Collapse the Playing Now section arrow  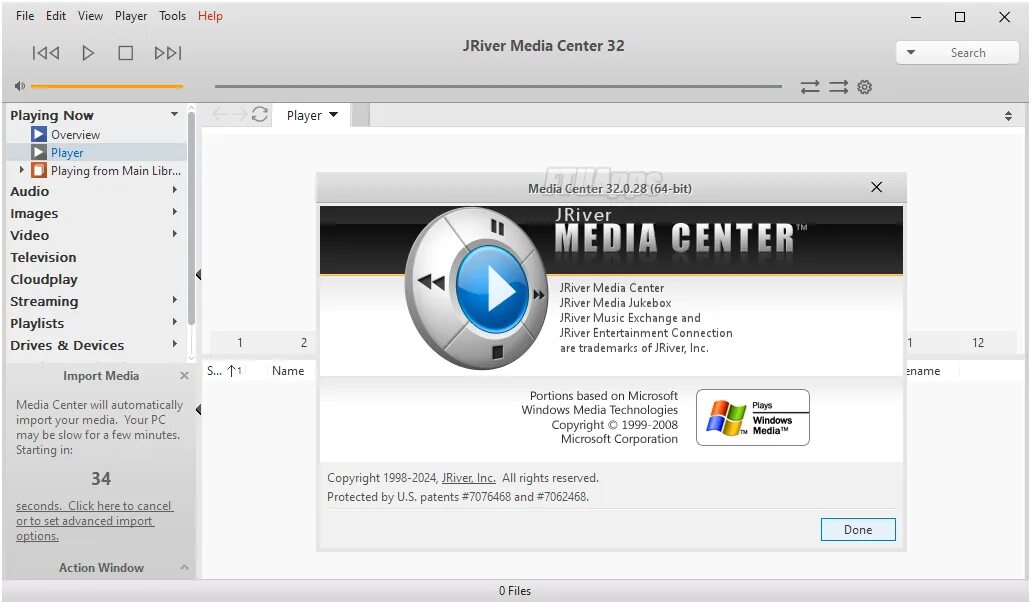(174, 114)
